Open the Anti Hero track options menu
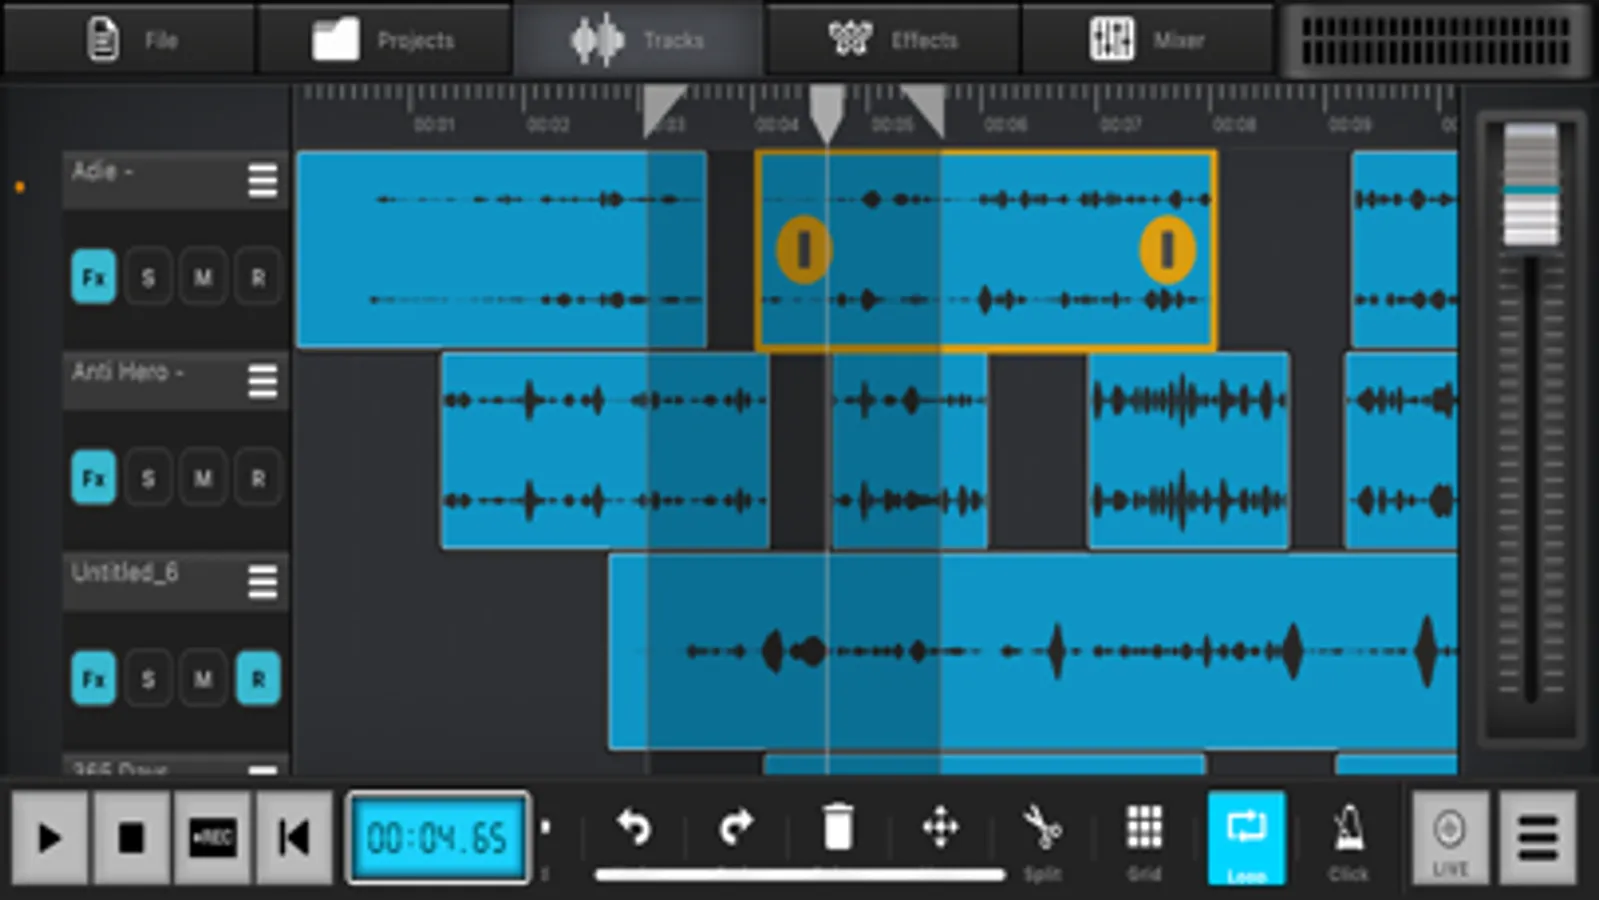This screenshot has height=900, width=1599. 262,381
